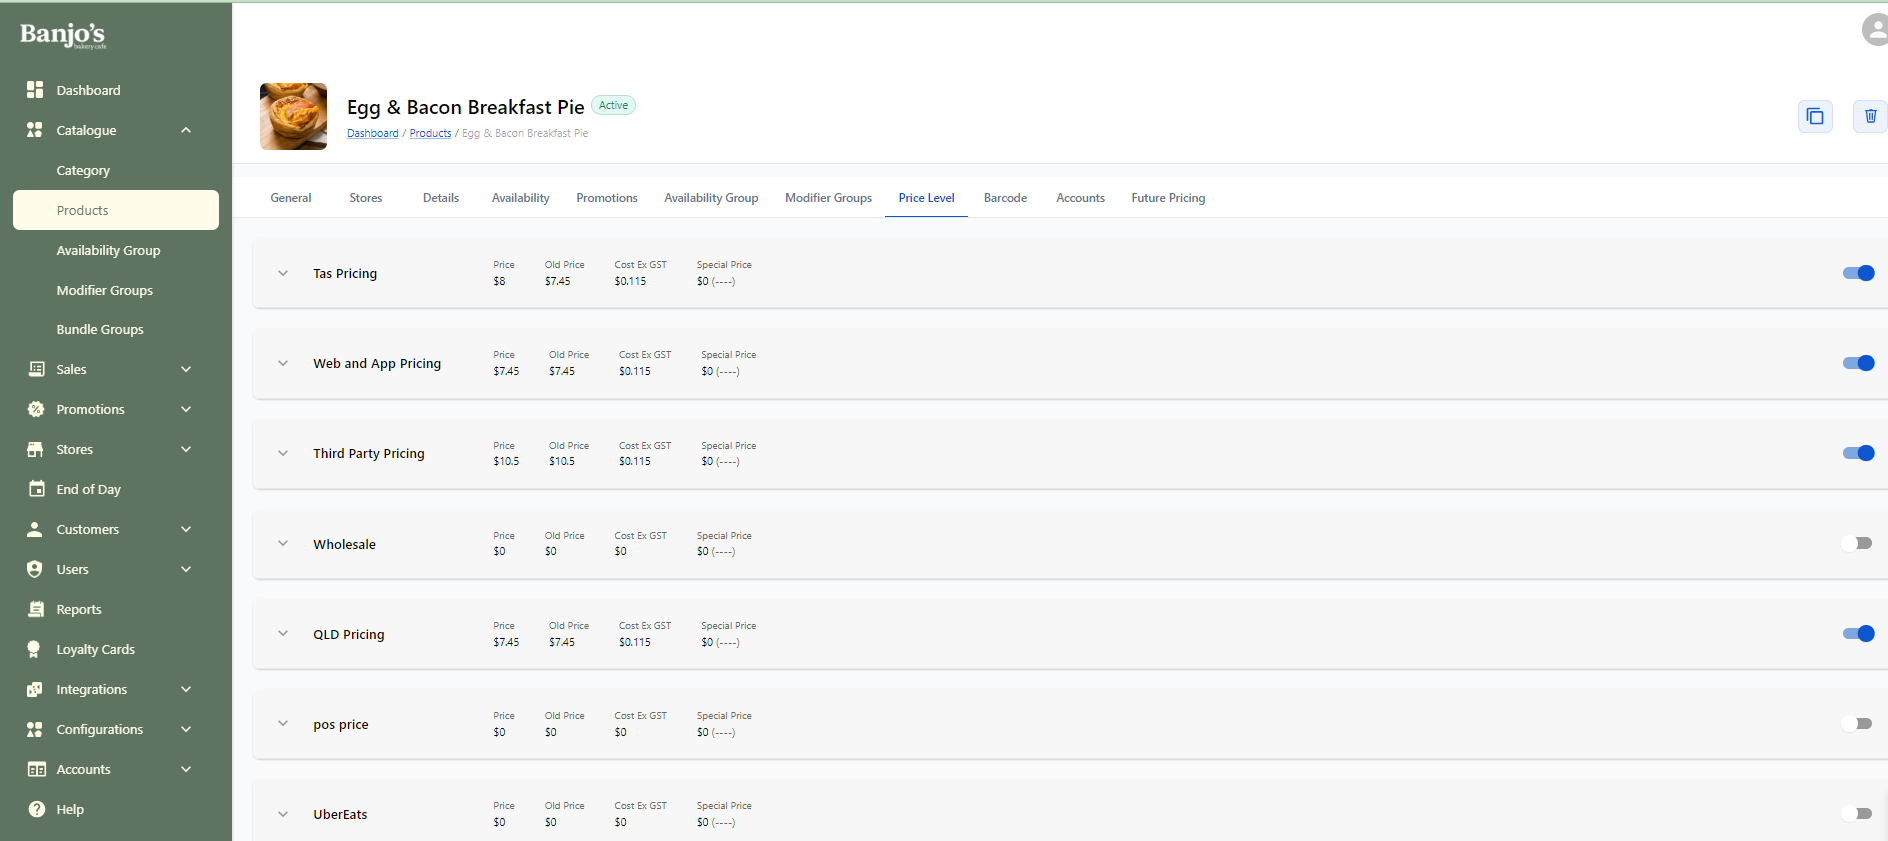Viewport: 1888px width, 841px height.
Task: Switch to the Future Pricing tab
Action: click(1168, 198)
